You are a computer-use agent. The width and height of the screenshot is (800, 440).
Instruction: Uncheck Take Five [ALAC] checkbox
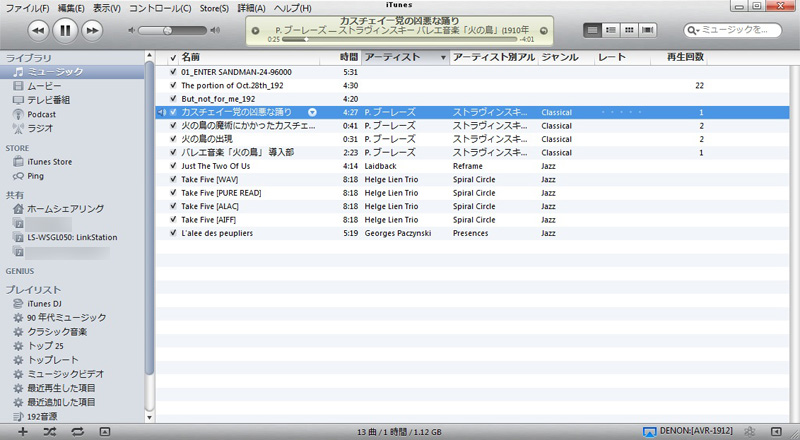pyautogui.click(x=173, y=206)
